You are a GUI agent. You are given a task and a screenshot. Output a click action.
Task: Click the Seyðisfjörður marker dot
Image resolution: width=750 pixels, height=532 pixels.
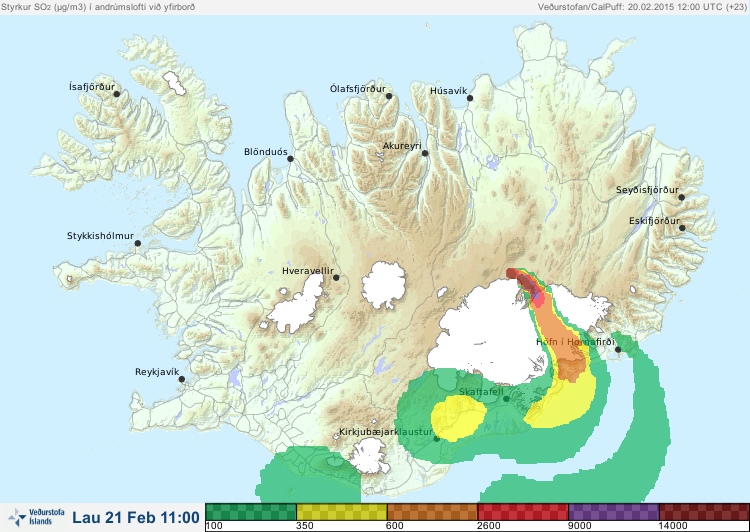pos(682,197)
